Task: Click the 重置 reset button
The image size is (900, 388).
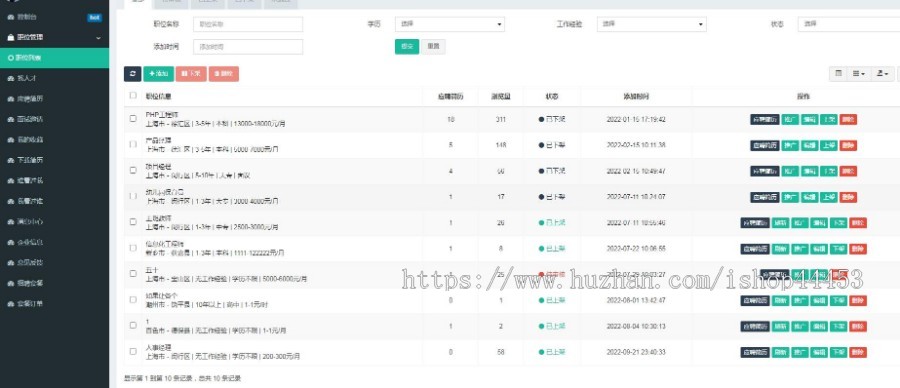Action: 433,47
